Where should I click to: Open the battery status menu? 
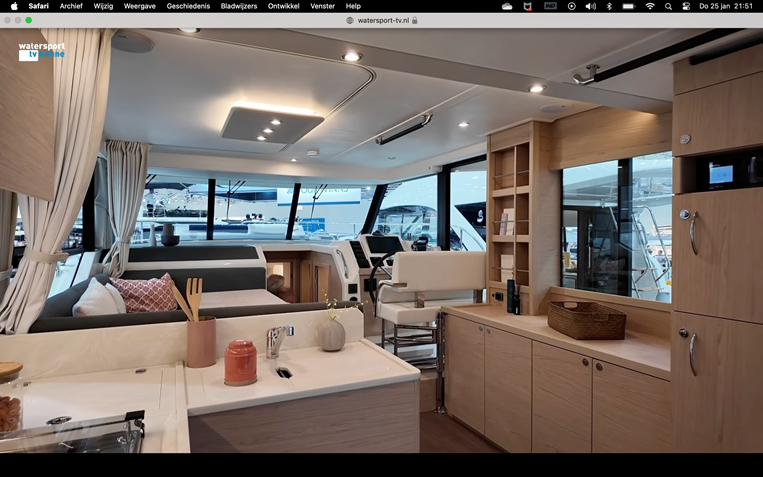click(628, 6)
